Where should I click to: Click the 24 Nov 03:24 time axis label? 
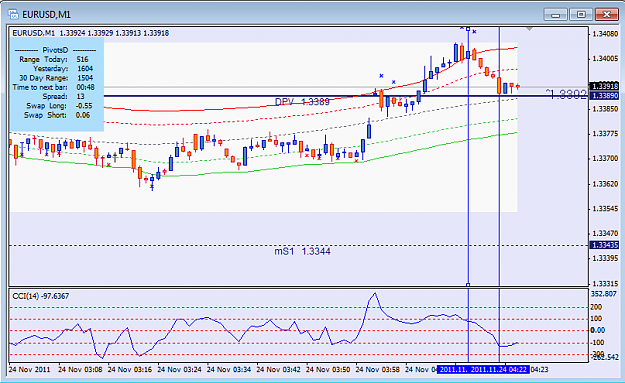[x=179, y=369]
